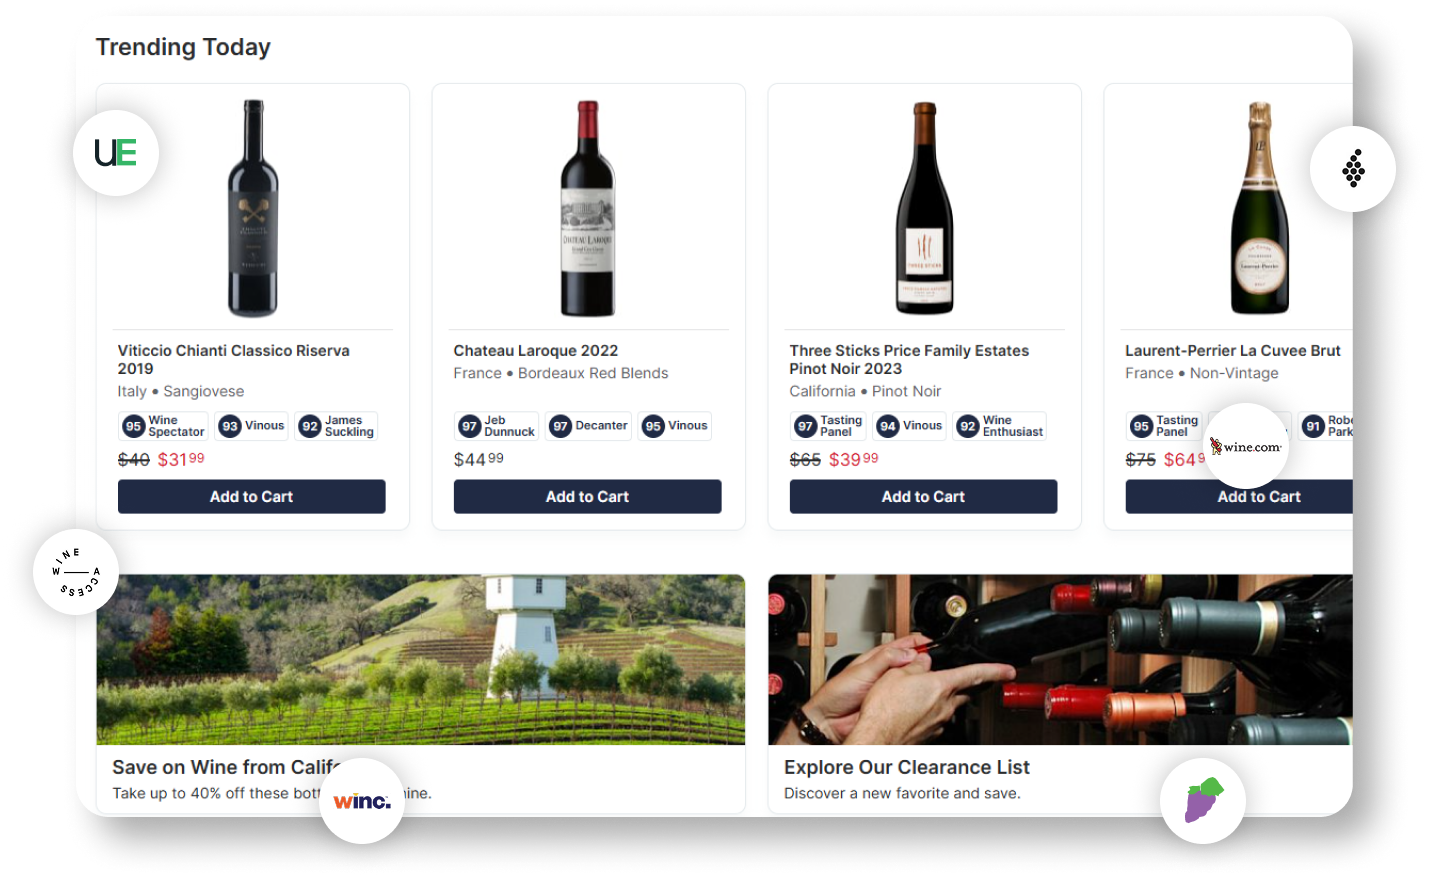Click the 97 Jeb Dunnuck rating badge
Screen dimensions: 1429x877
coord(497,426)
